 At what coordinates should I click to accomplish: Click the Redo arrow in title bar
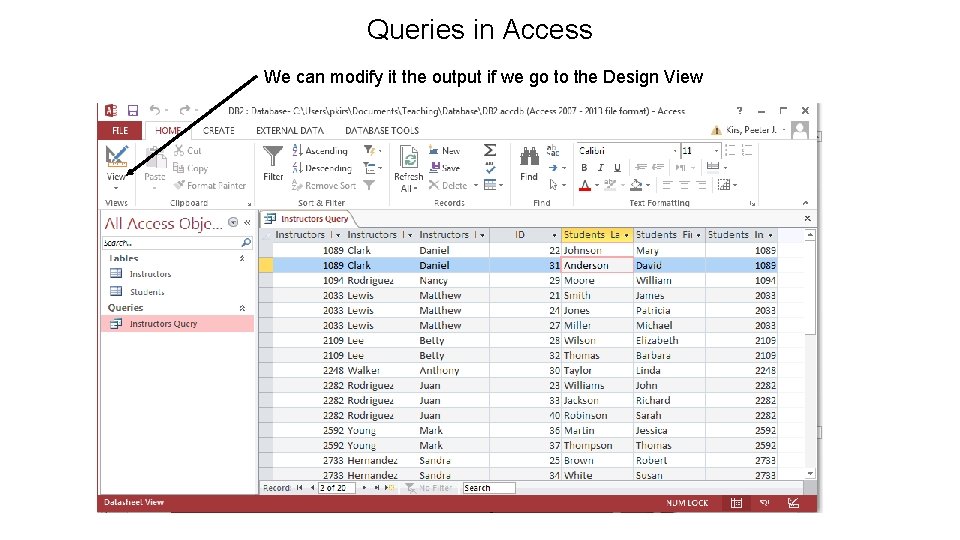click(x=184, y=110)
